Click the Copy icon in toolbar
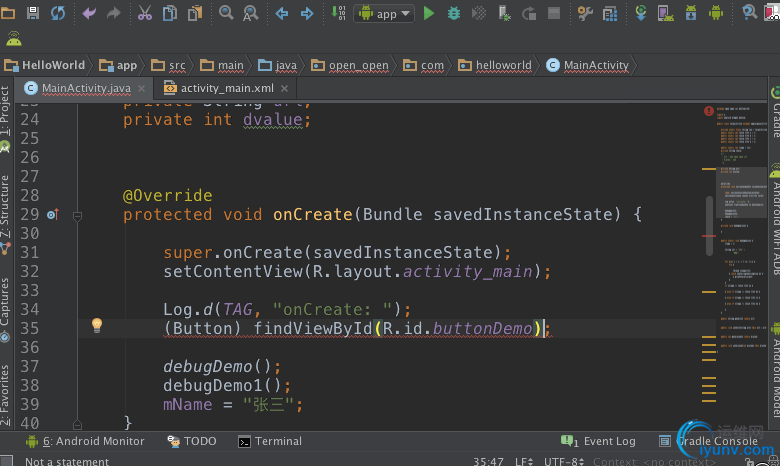The image size is (780, 466). (x=170, y=13)
